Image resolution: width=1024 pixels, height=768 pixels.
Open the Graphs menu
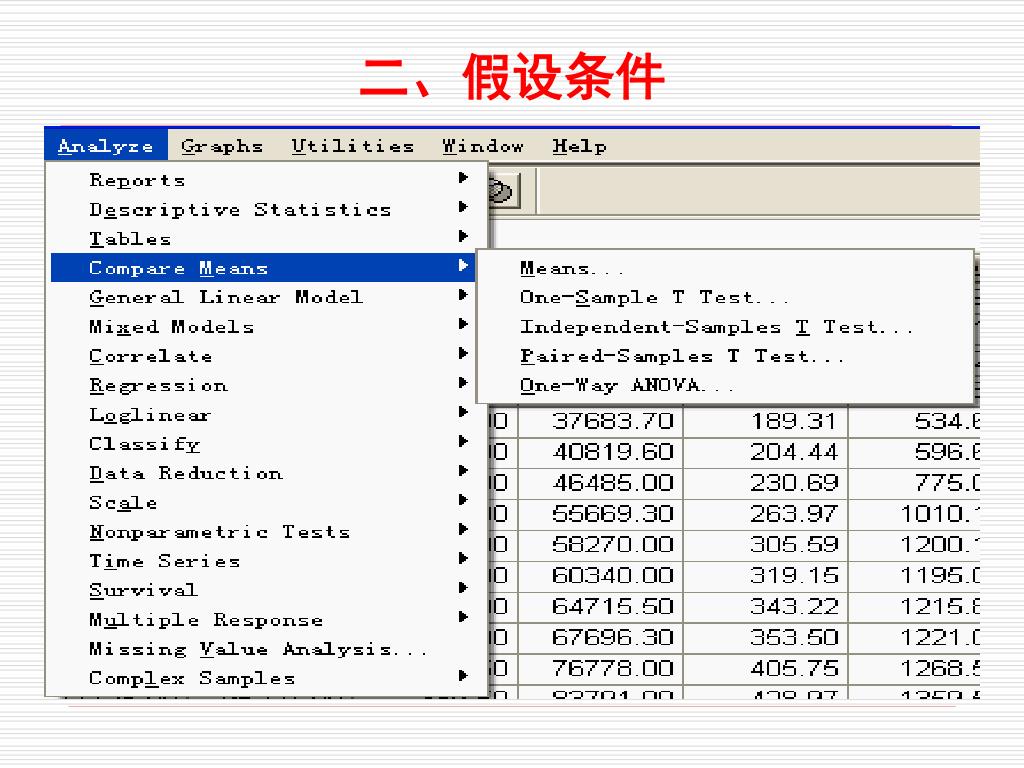[222, 146]
